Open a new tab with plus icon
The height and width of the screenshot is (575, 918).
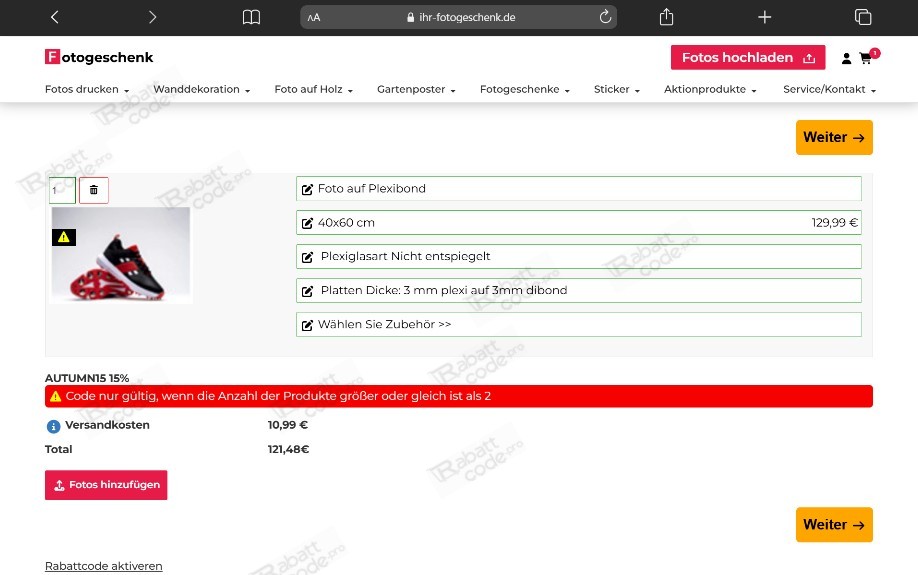pos(764,17)
